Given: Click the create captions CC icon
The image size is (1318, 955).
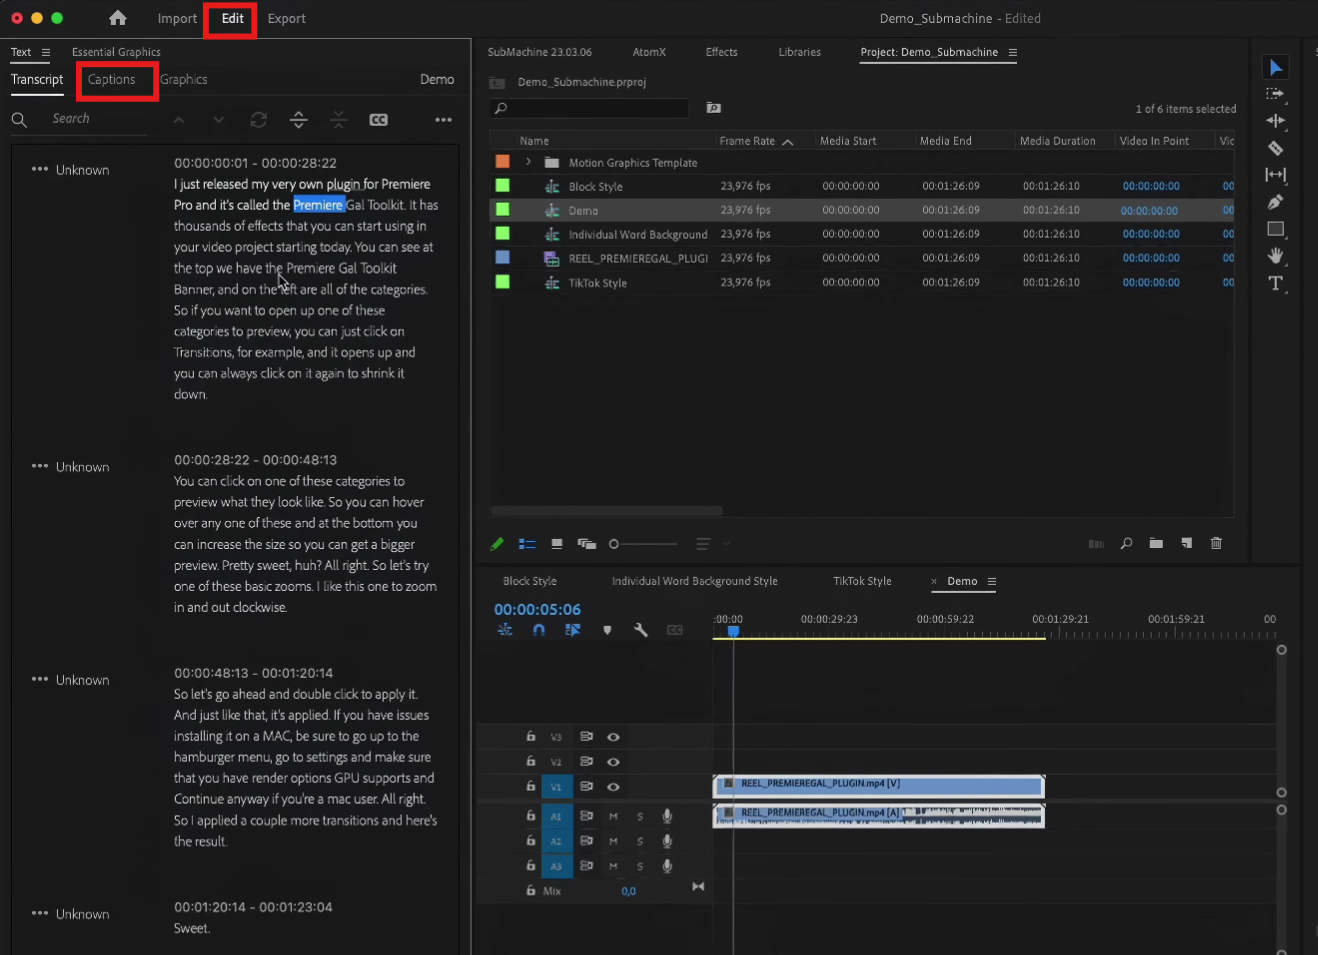Looking at the screenshot, I should (x=378, y=120).
